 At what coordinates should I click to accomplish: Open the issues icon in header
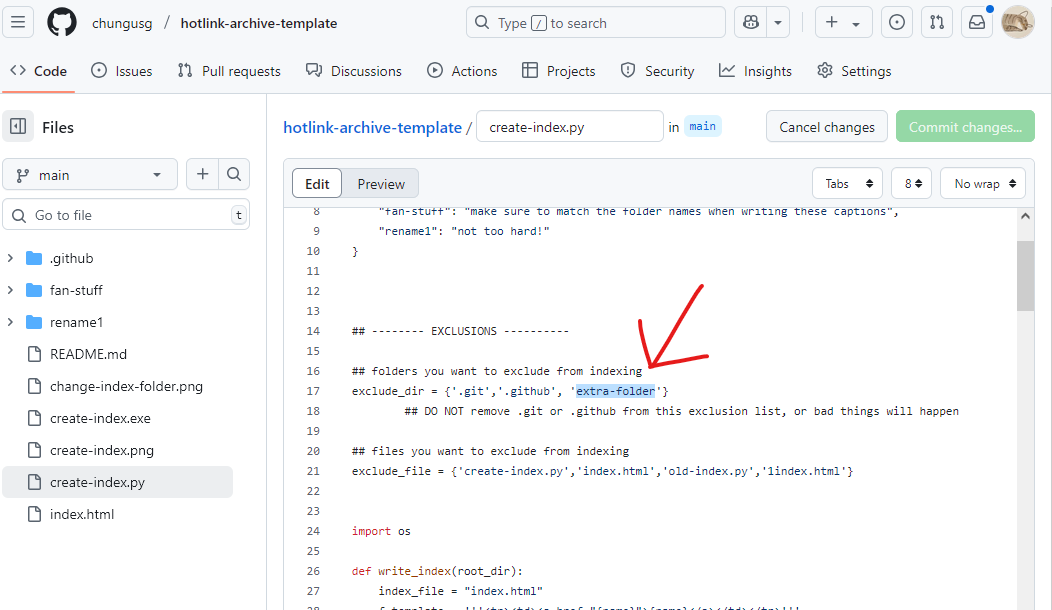point(897,22)
